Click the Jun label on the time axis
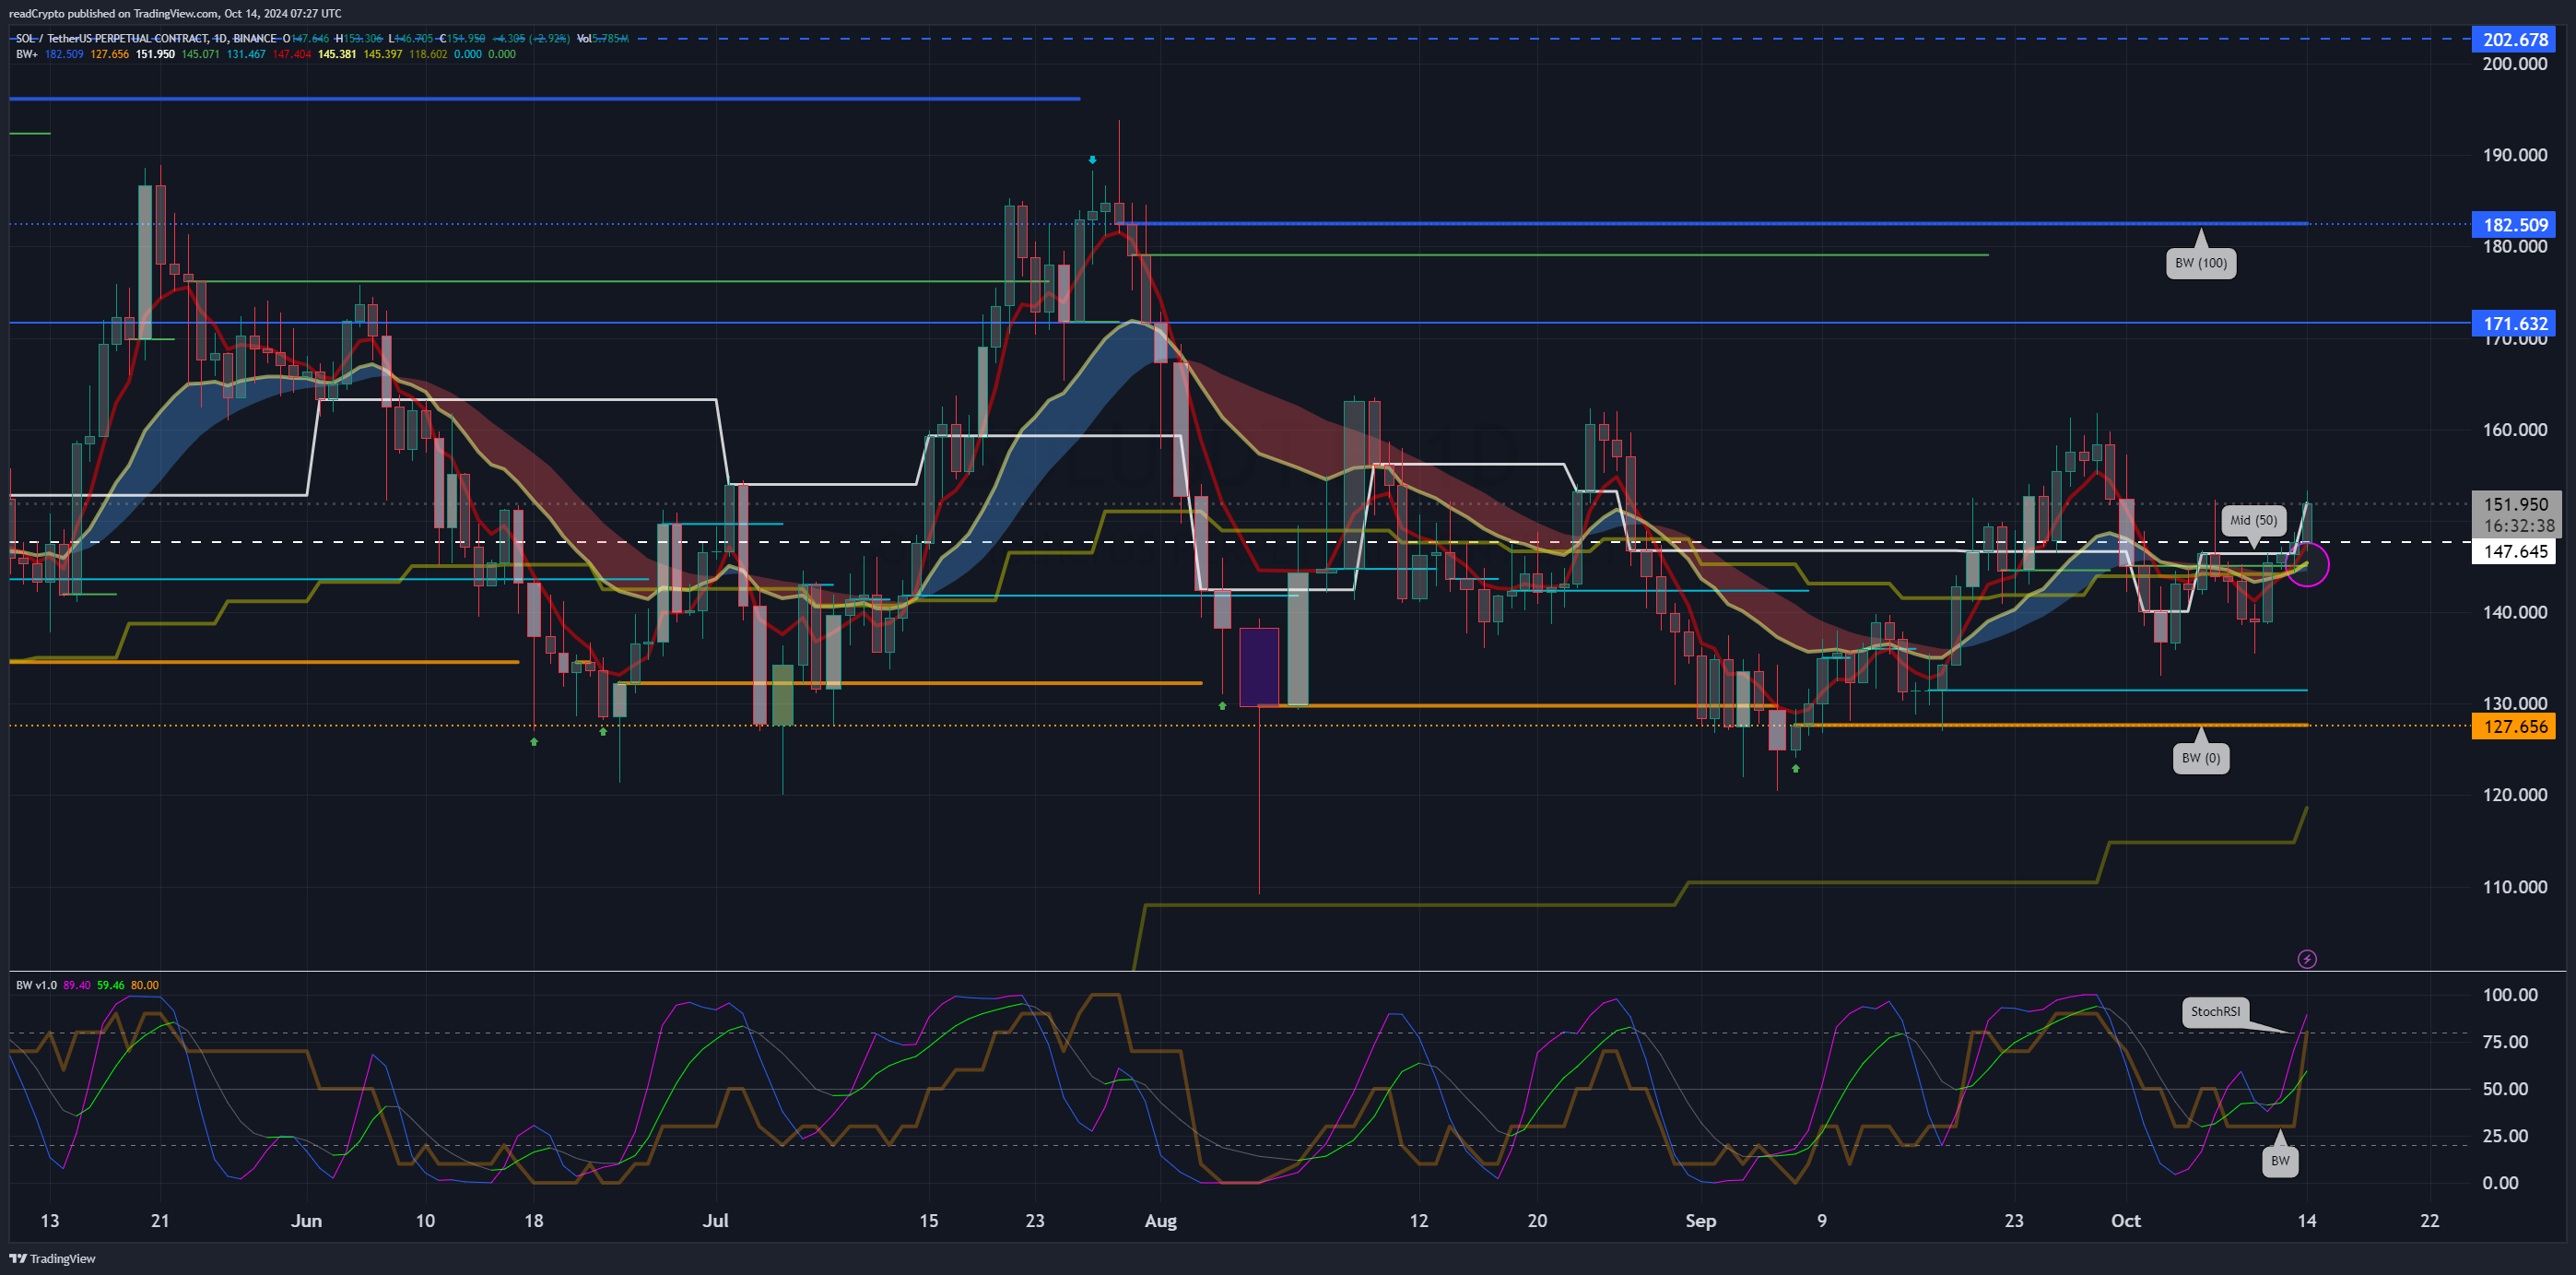 (x=306, y=1220)
